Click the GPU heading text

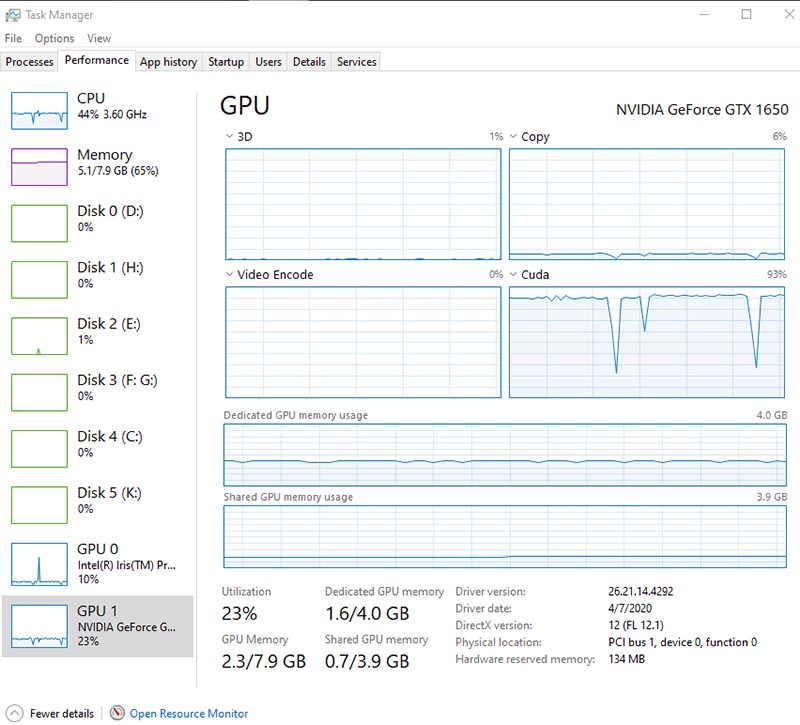coord(245,106)
